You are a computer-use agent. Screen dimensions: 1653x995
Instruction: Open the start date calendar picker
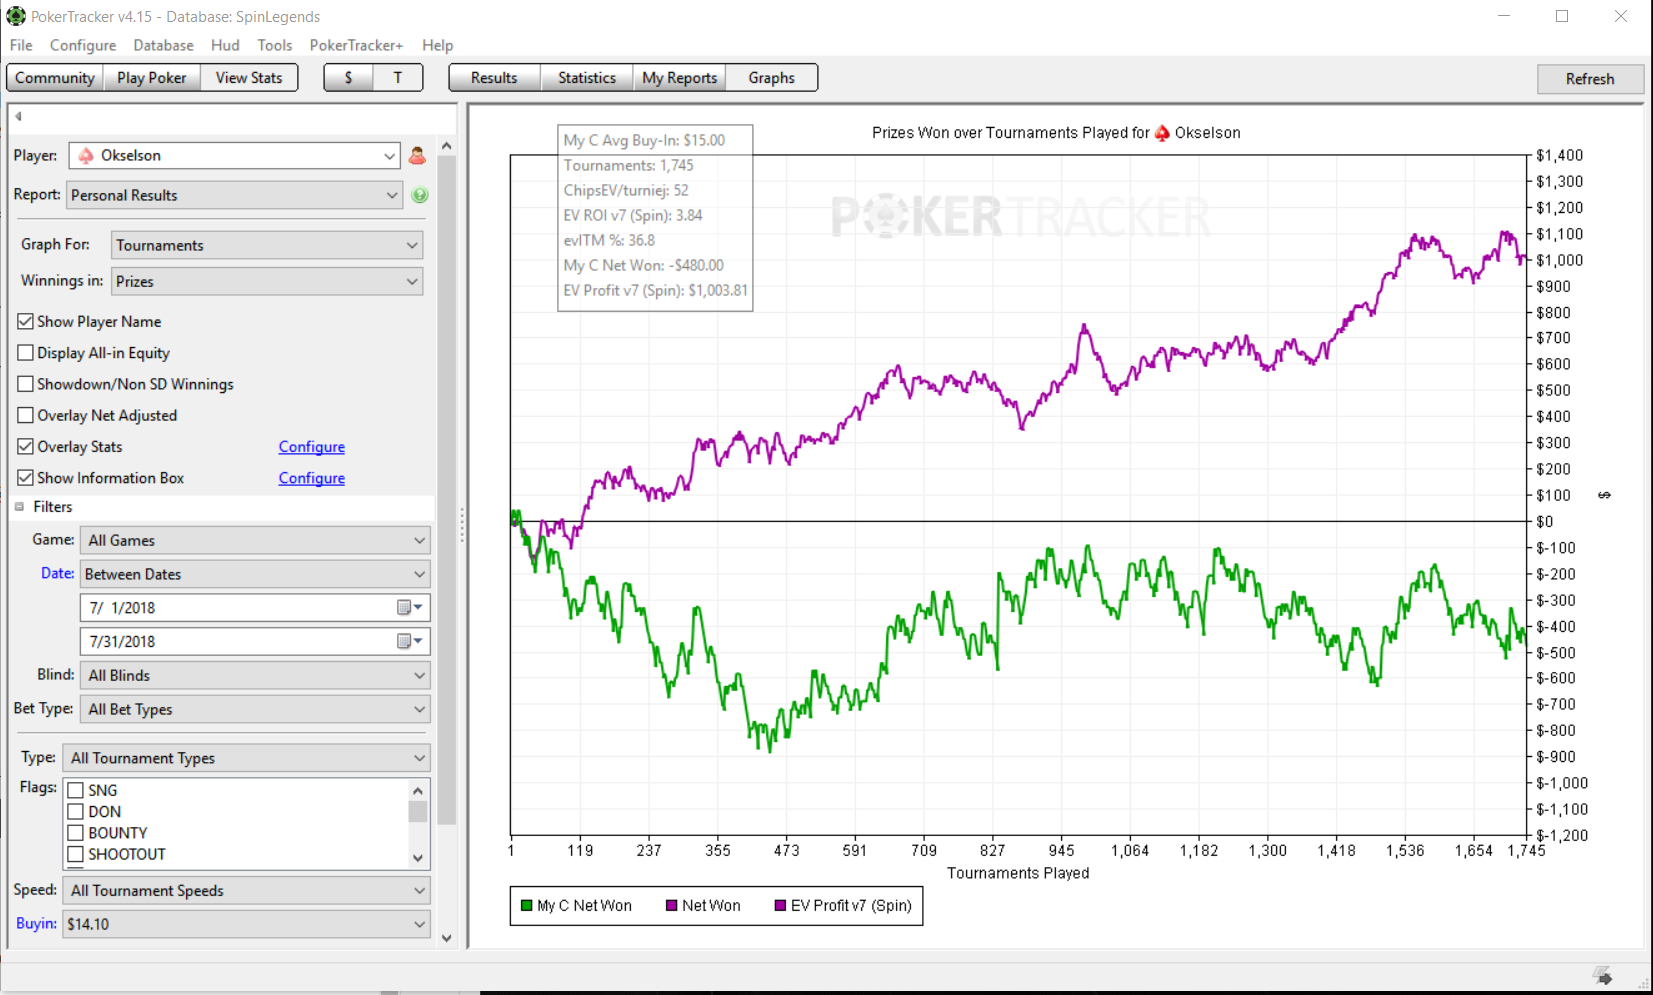tap(409, 607)
